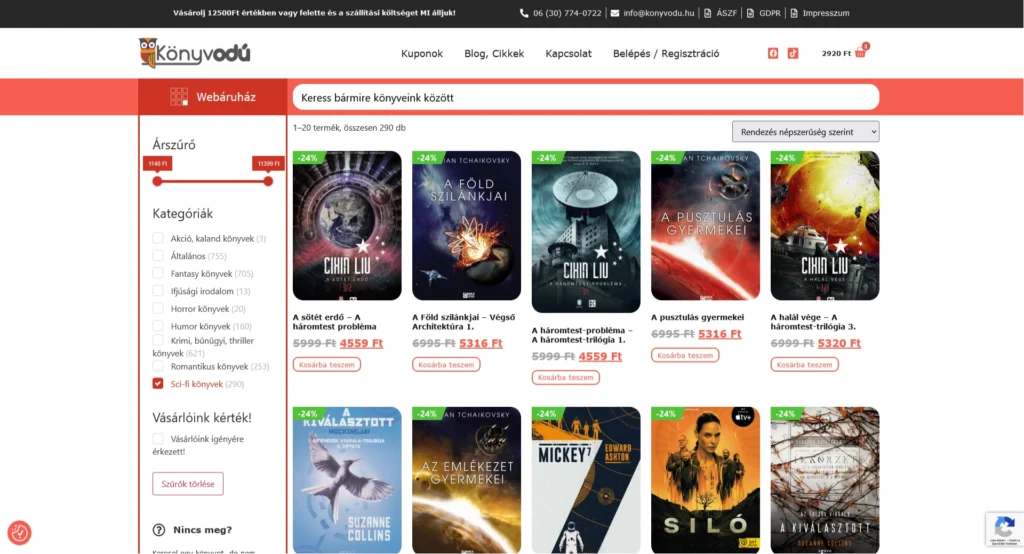Screen dimensions: 1024x554
Task: Add A sötét erdő to cart
Action: 327,365
